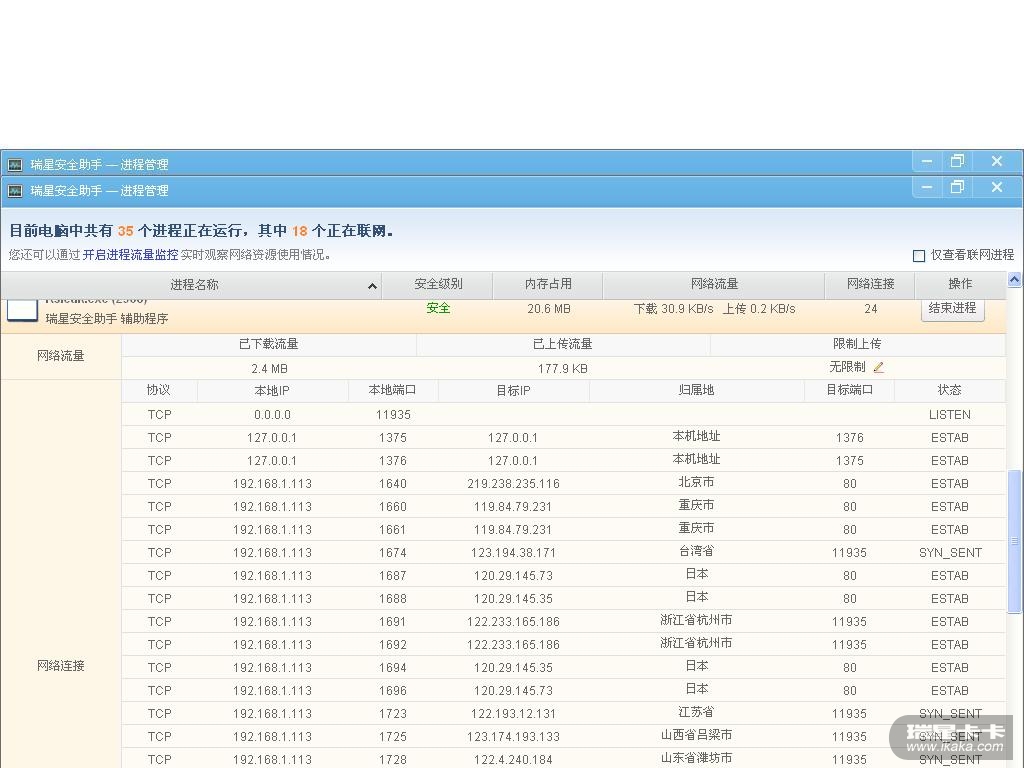
Task: Edit upload limit with the pencil icon
Action: (x=878, y=367)
